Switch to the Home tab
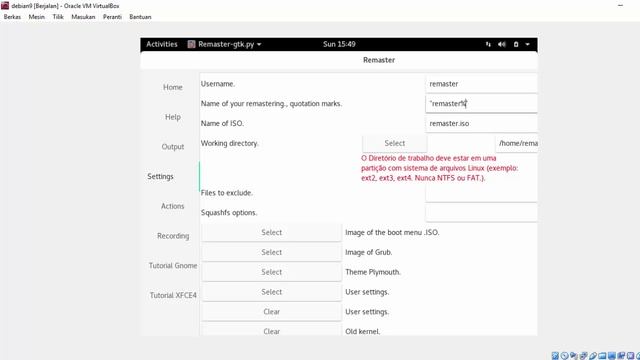The image size is (640, 360). coord(173,87)
